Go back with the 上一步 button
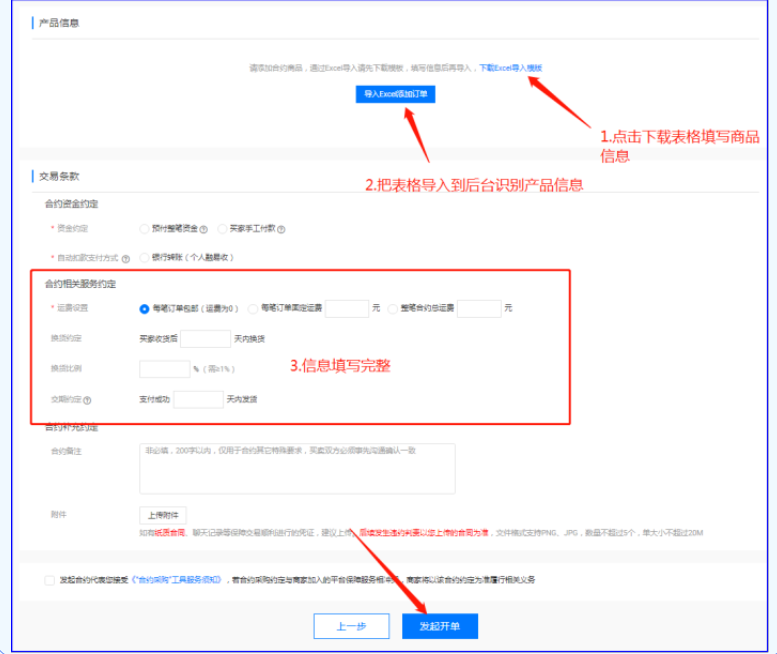This screenshot has height=654, width=777. pyautogui.click(x=351, y=626)
